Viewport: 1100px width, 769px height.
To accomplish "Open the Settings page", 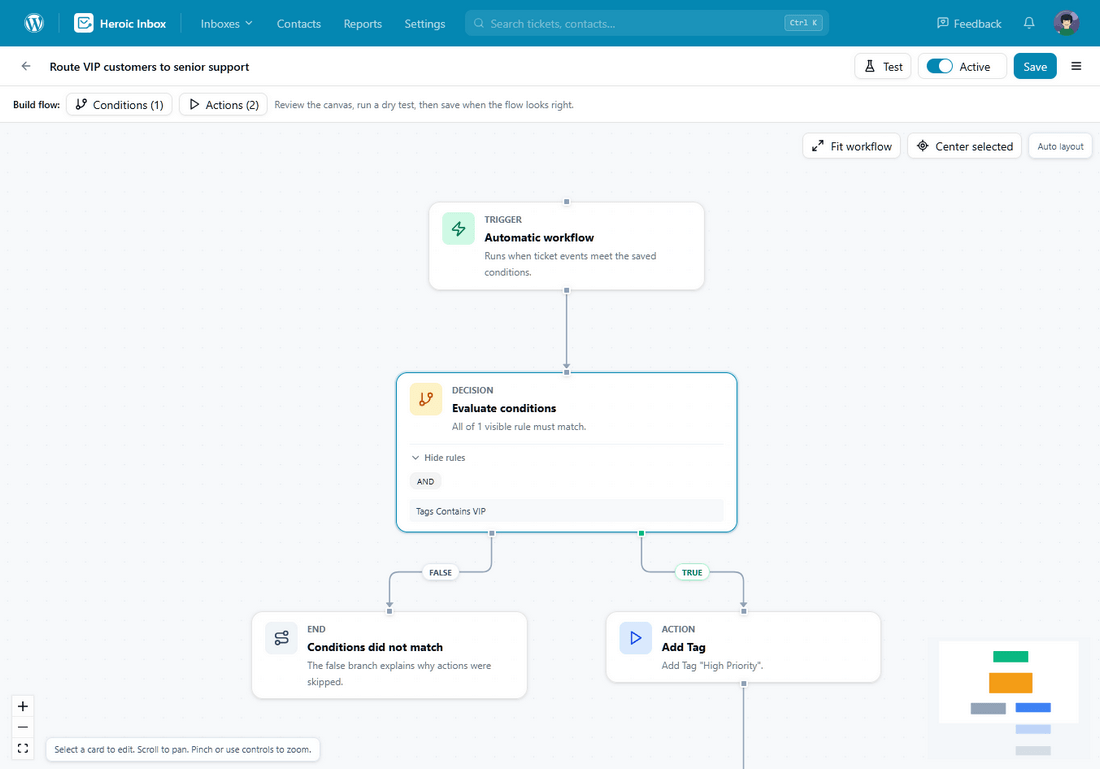I will [424, 23].
